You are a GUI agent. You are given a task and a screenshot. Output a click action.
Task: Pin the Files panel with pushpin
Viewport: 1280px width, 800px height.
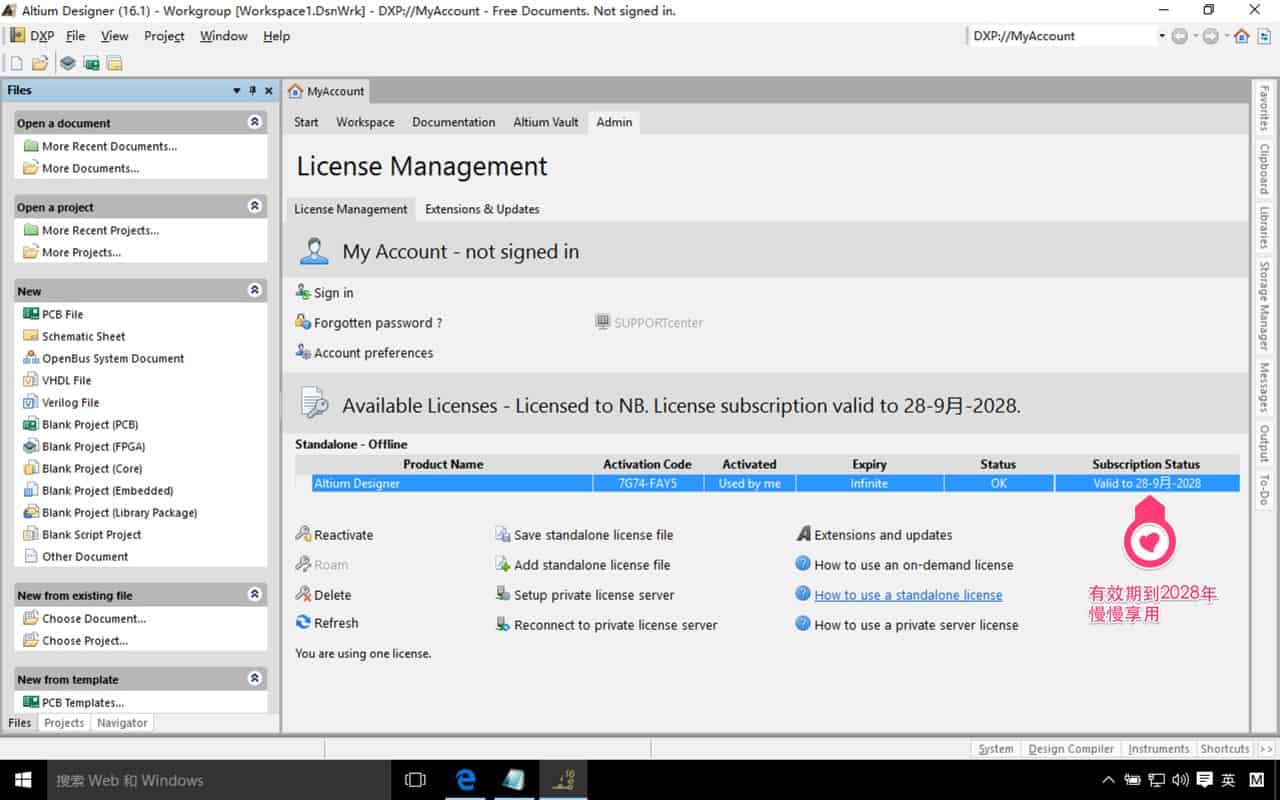(253, 90)
